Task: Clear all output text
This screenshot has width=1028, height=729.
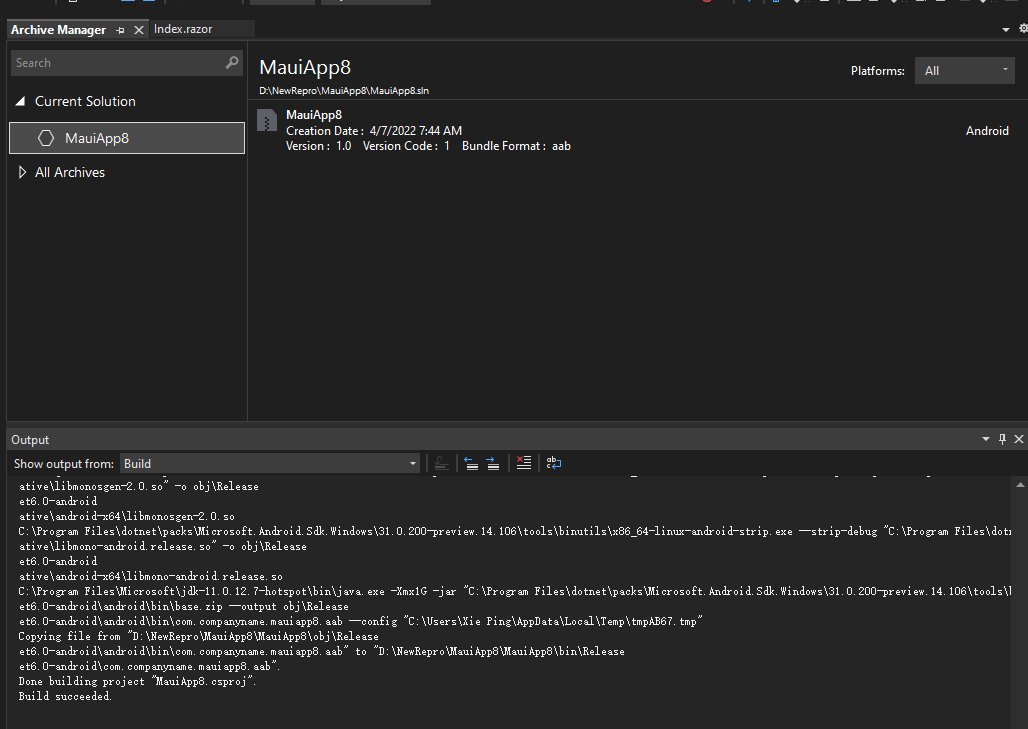Action: tap(524, 463)
